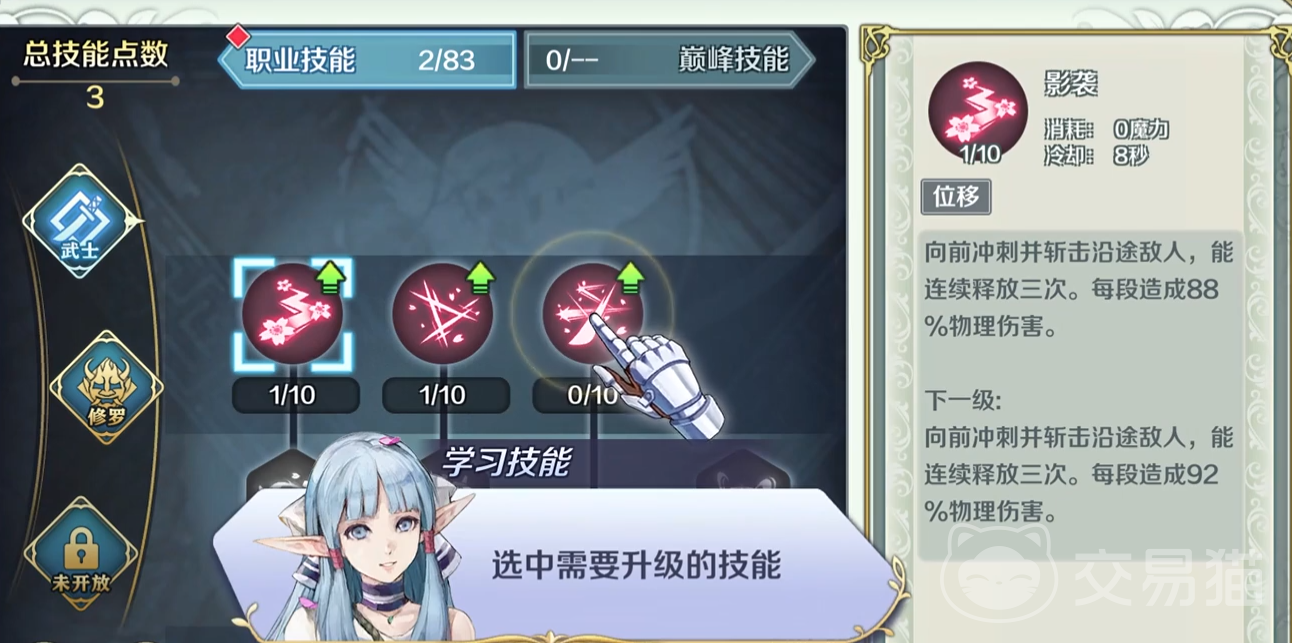Tap green upgrade arrow on second skill
The image size is (1292, 643).
[x=481, y=278]
